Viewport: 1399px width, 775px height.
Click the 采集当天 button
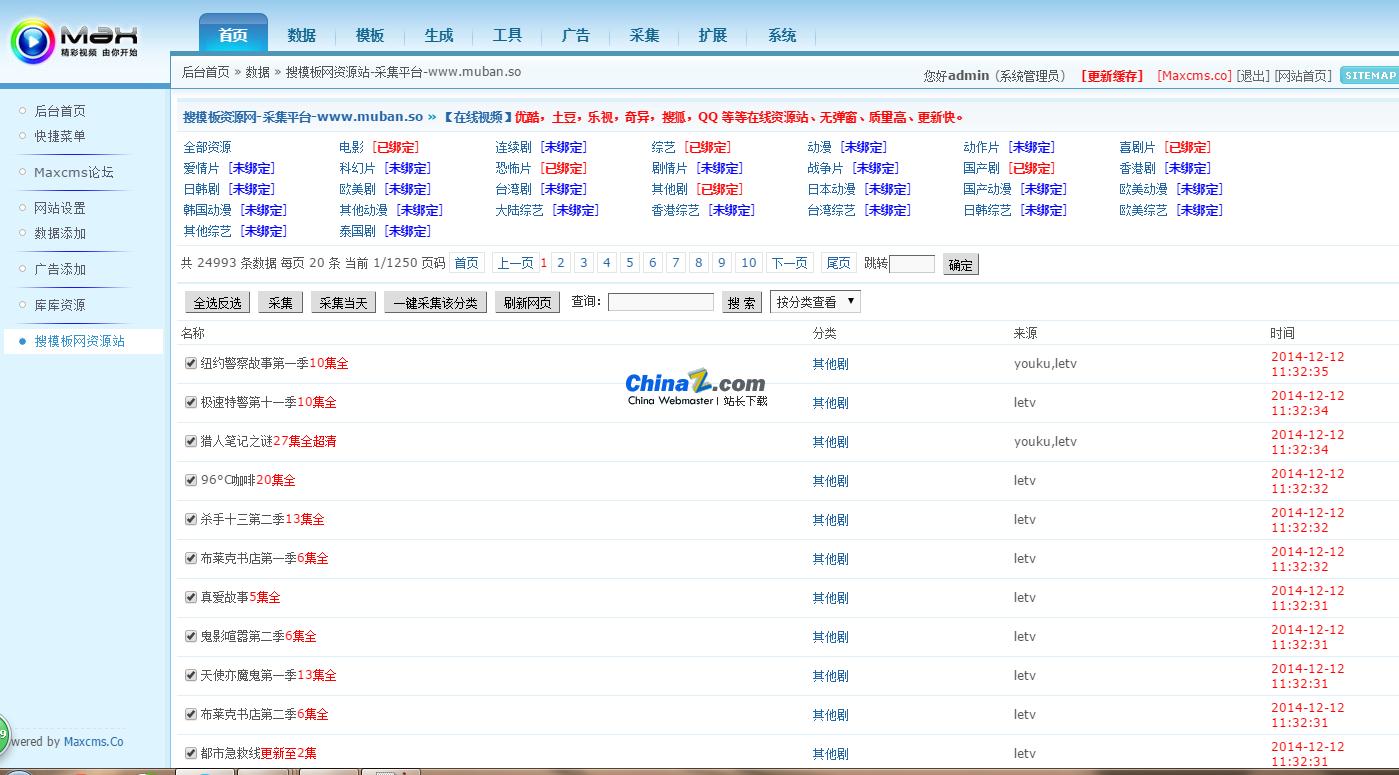tap(344, 303)
